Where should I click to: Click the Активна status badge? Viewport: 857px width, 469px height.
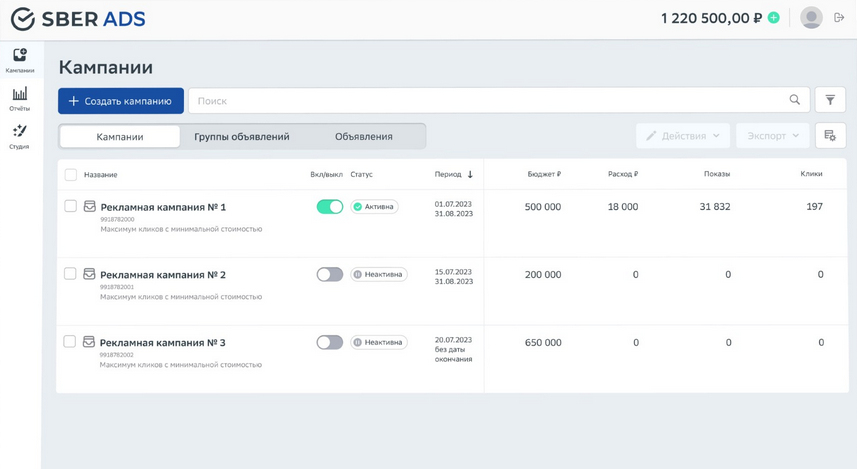(374, 207)
